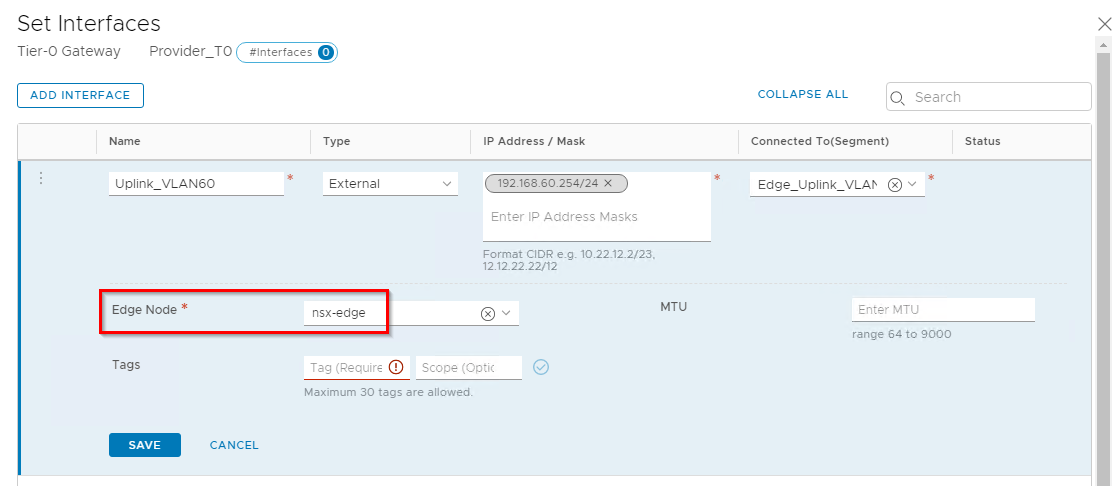The image size is (1118, 486).
Task: Cancel the interface edits
Action: point(234,445)
